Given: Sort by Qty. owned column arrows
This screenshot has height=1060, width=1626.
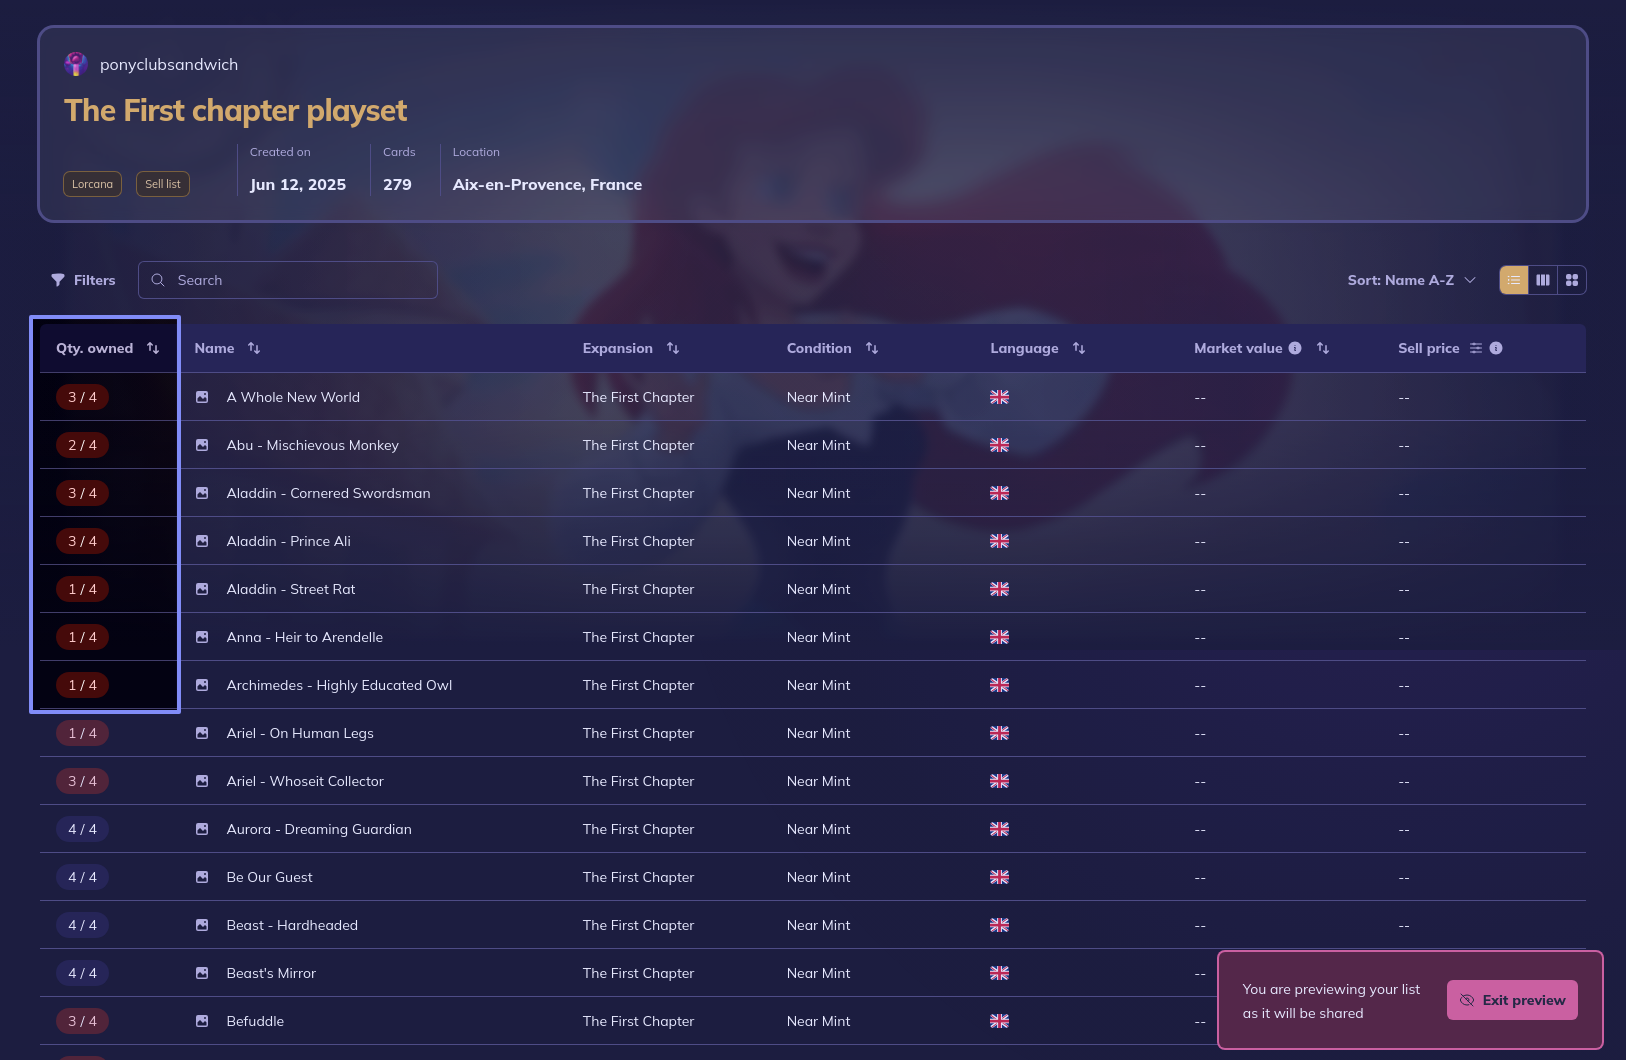Looking at the screenshot, I should 153,348.
